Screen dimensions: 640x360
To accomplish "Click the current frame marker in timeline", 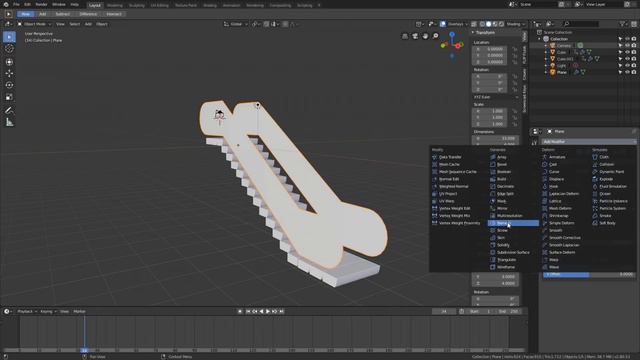I will 84,350.
